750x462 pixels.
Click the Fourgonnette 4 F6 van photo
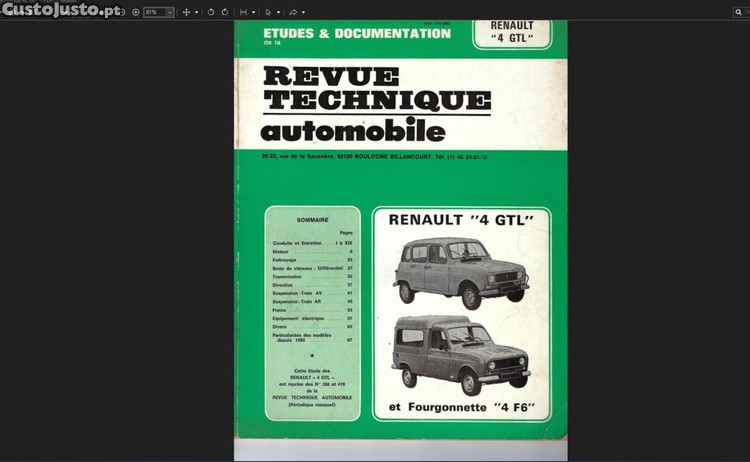tap(462, 354)
